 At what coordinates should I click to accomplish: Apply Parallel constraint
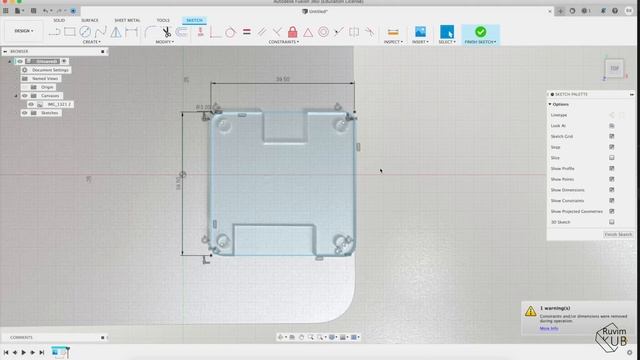coord(262,32)
